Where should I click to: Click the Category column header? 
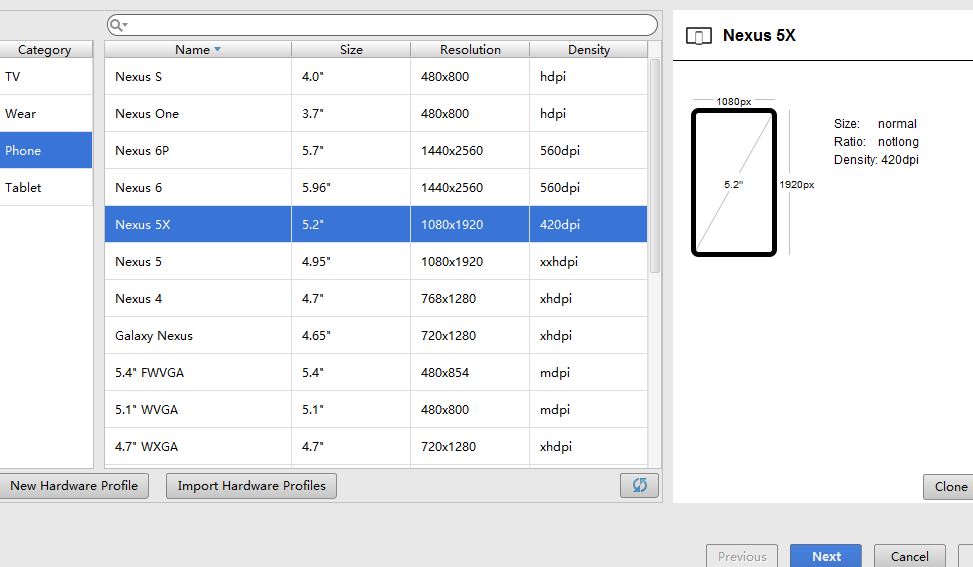coord(46,50)
